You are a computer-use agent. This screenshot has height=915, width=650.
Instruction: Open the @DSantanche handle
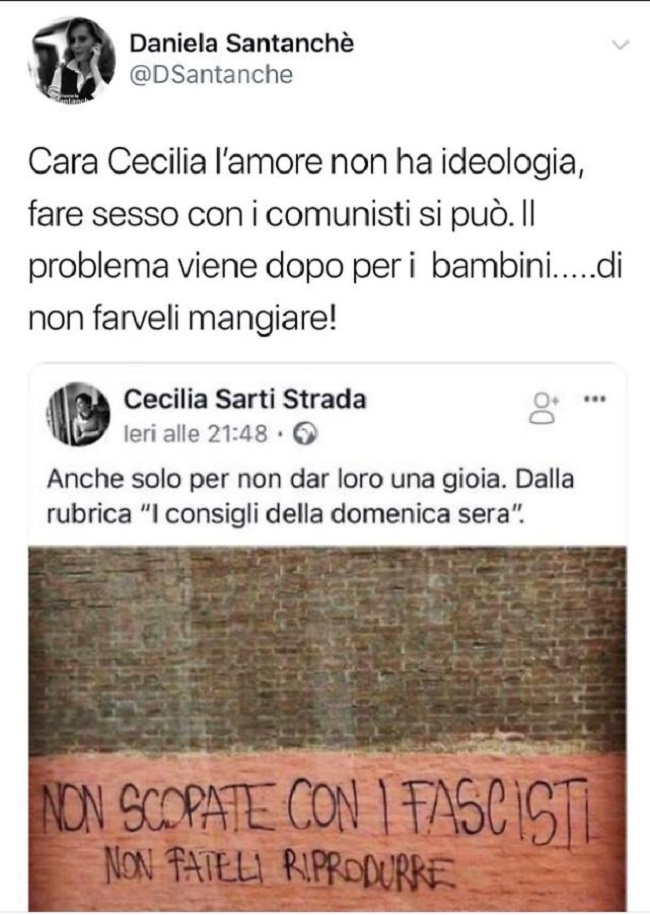pyautogui.click(x=211, y=75)
